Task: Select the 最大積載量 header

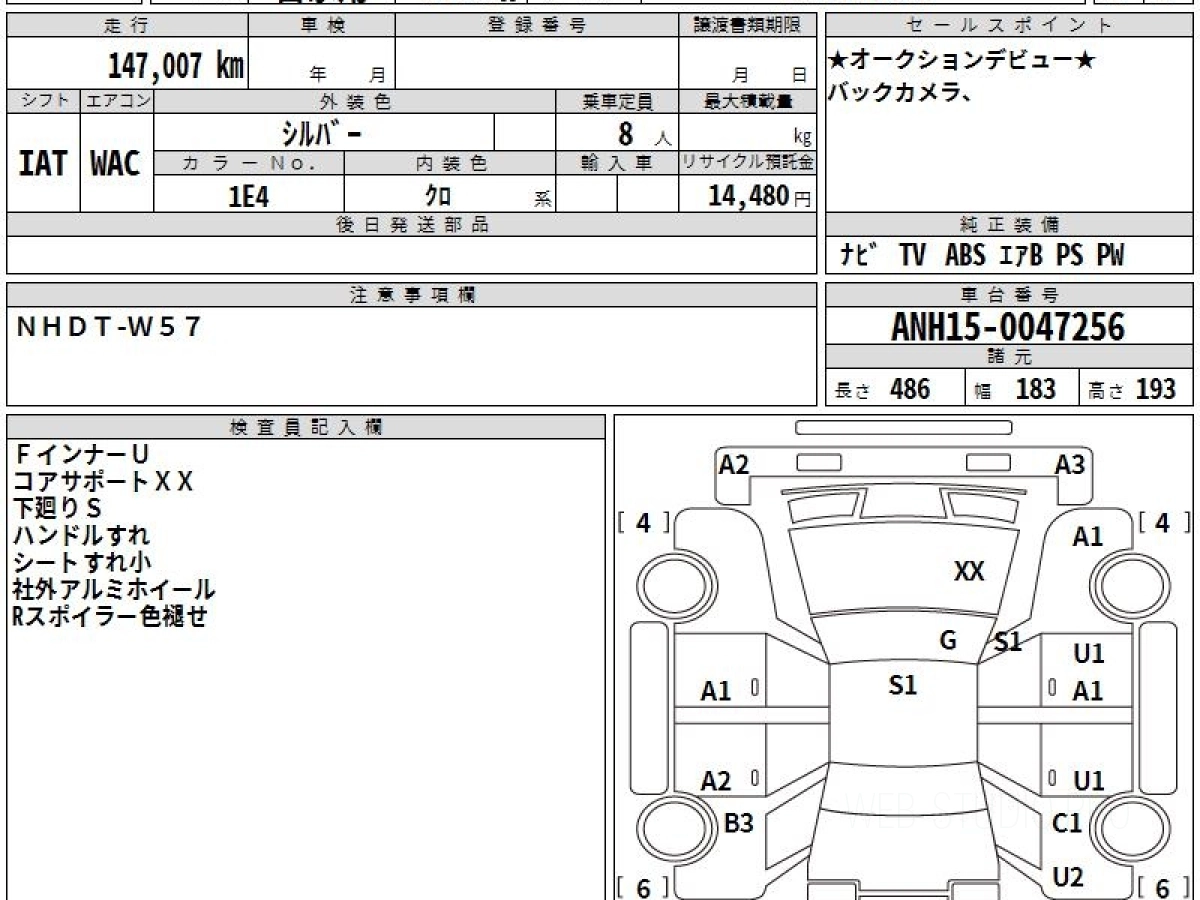Action: pos(747,101)
